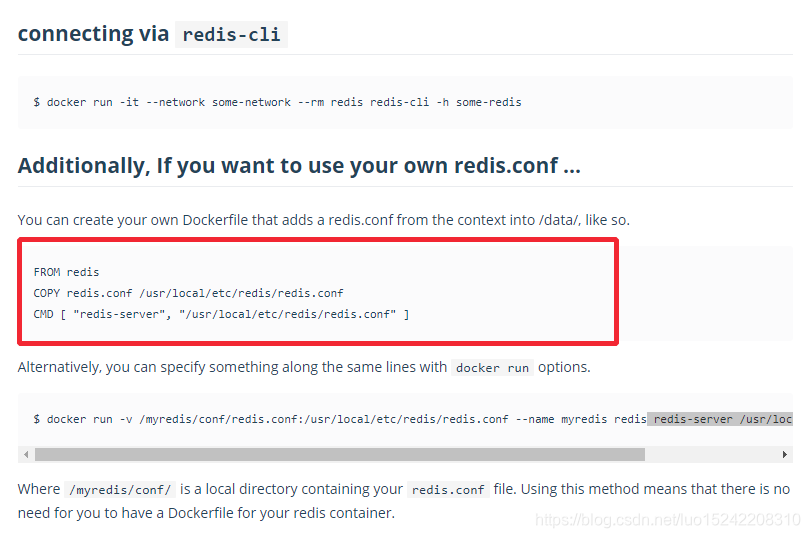
Task: Click the "COPY redis.conf" Dockerfile line
Action: click(189, 294)
